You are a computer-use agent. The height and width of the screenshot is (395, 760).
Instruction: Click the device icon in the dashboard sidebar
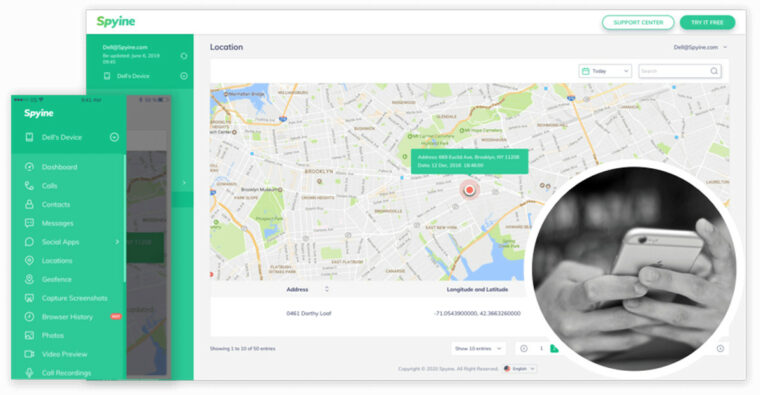pyautogui.click(x=107, y=76)
